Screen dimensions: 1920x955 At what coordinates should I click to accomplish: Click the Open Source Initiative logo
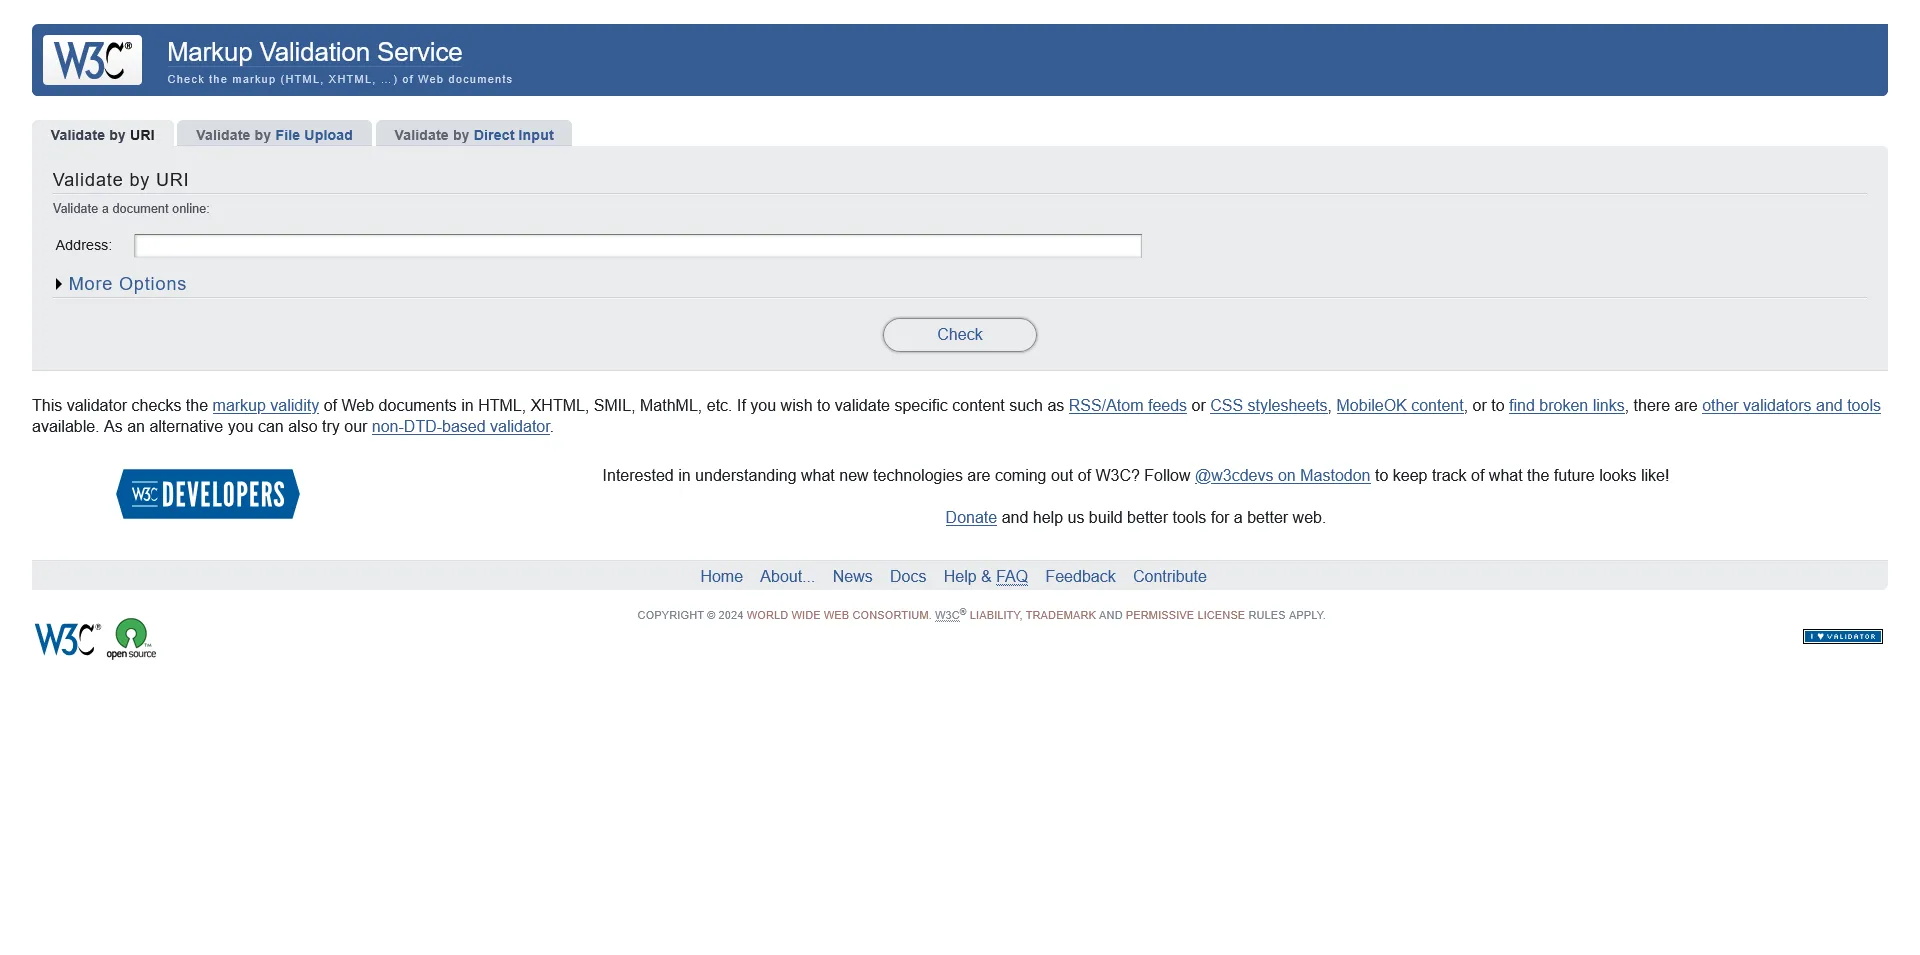134,637
